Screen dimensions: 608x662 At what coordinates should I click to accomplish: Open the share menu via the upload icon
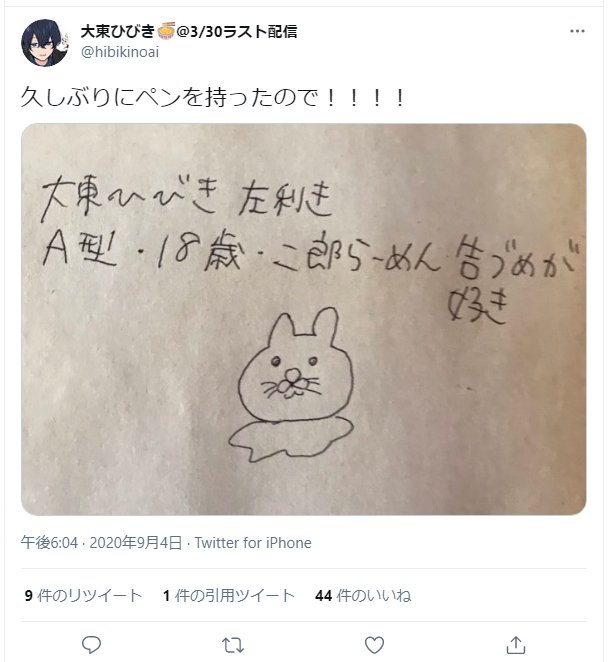(516, 645)
